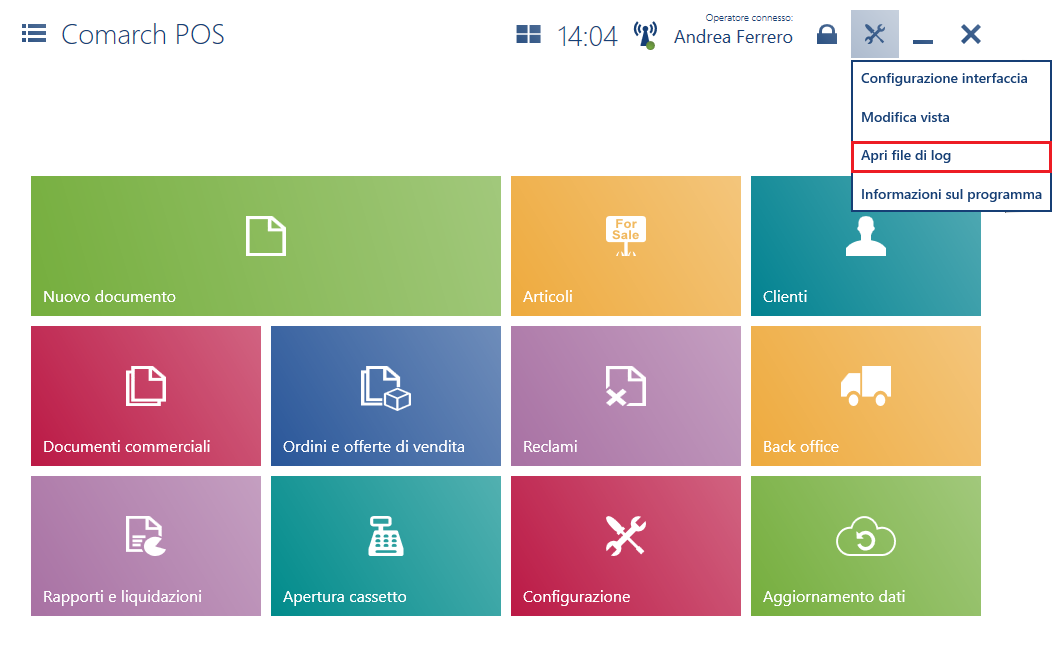This screenshot has height=648, width=1054.
Task: Click the crossed document icon on Reclami
Action: (x=626, y=387)
